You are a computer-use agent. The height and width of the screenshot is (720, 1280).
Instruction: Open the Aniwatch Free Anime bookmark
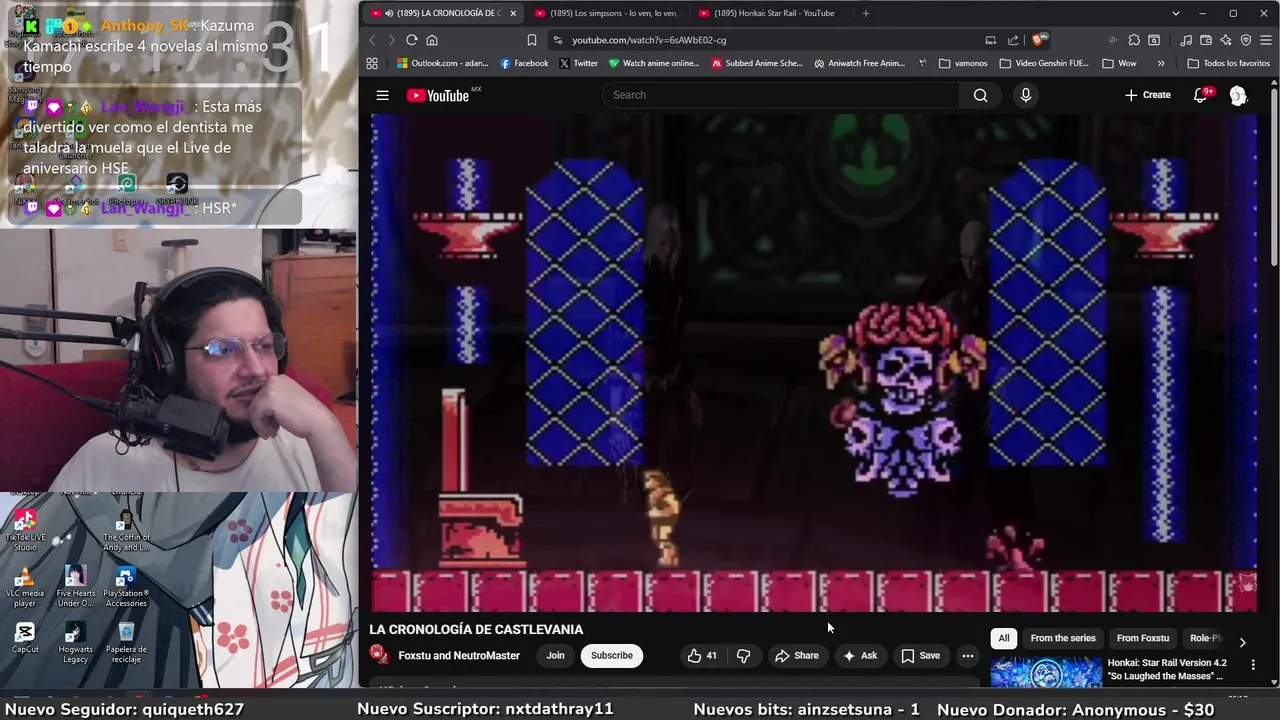point(861,63)
